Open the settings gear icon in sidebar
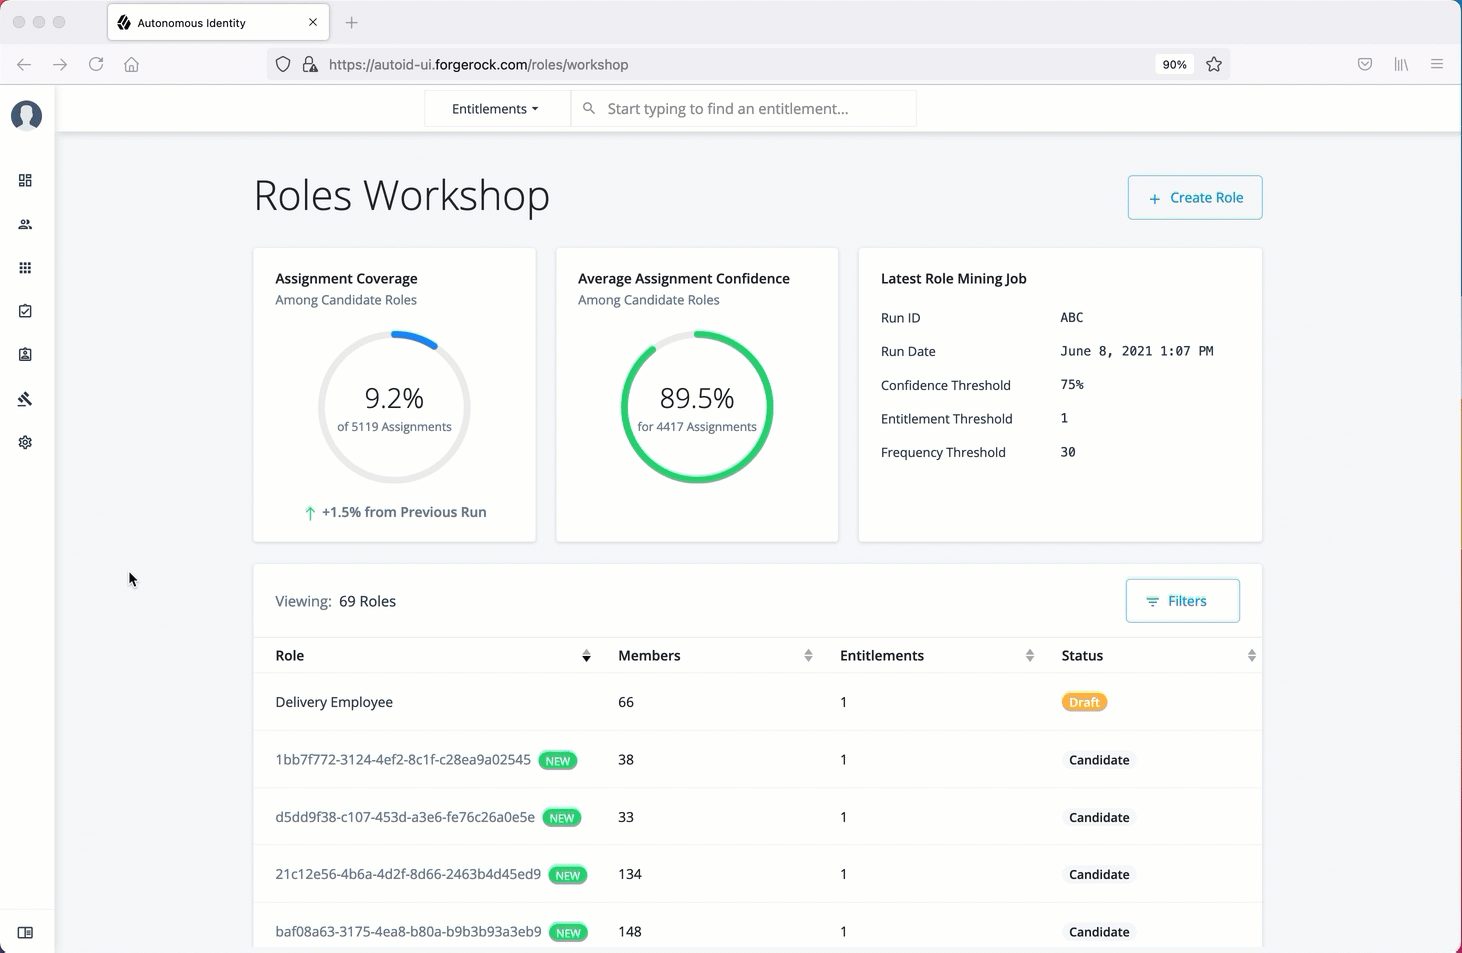1462x953 pixels. pyautogui.click(x=25, y=442)
